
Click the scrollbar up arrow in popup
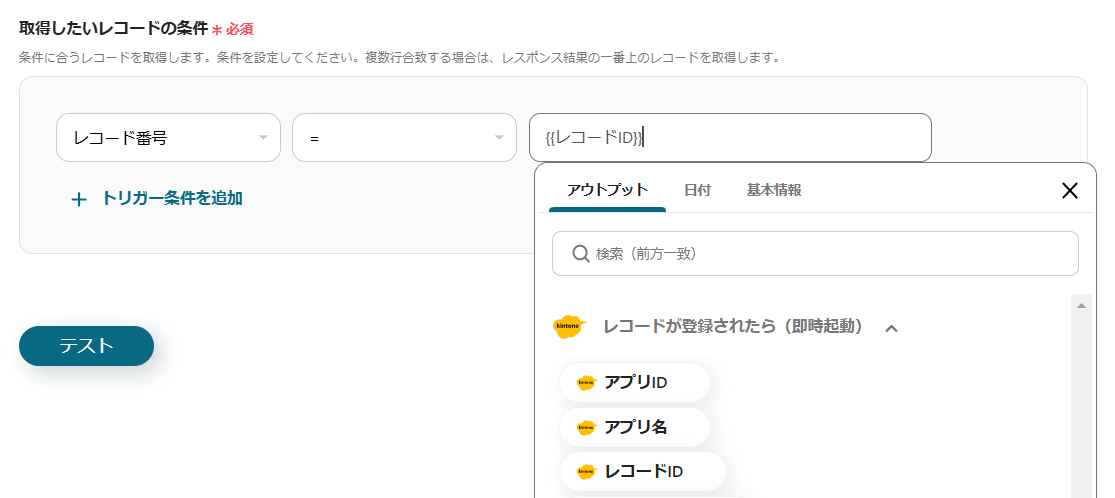point(1080,305)
